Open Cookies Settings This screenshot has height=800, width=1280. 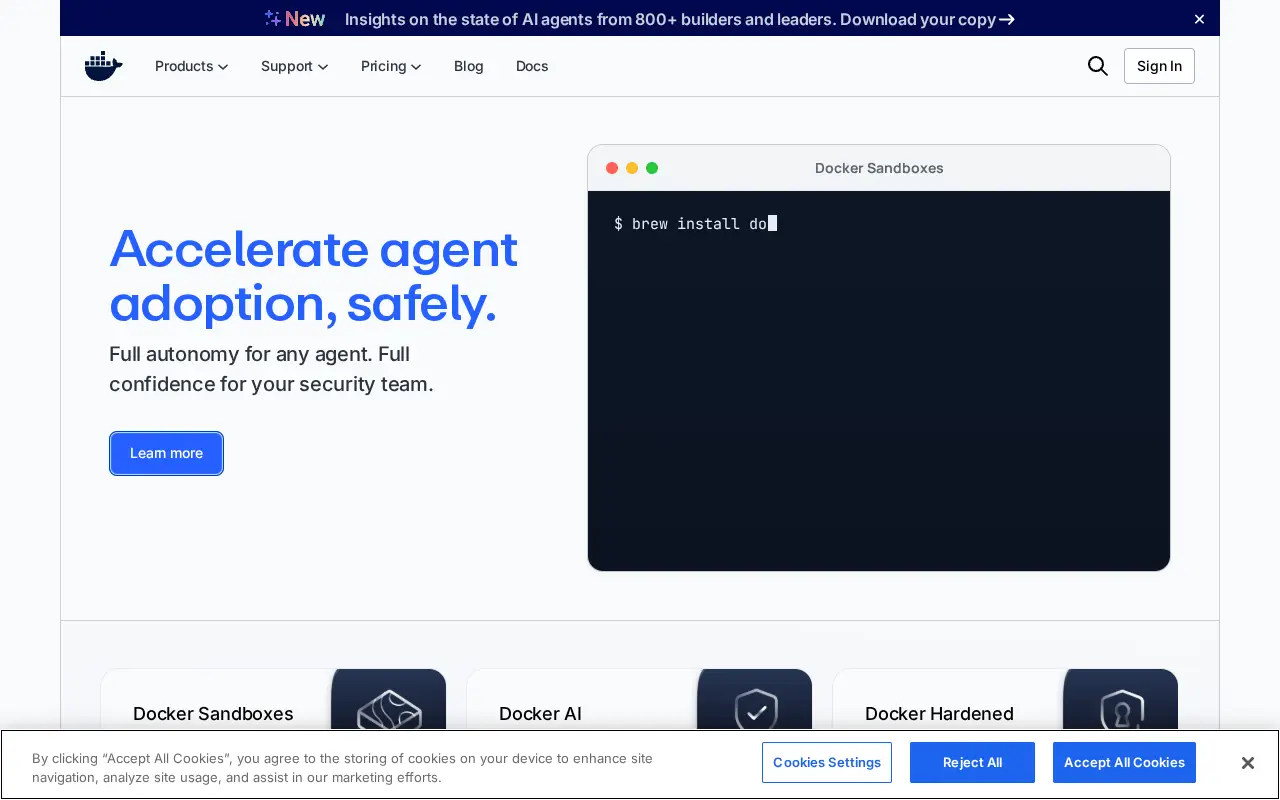click(x=827, y=763)
